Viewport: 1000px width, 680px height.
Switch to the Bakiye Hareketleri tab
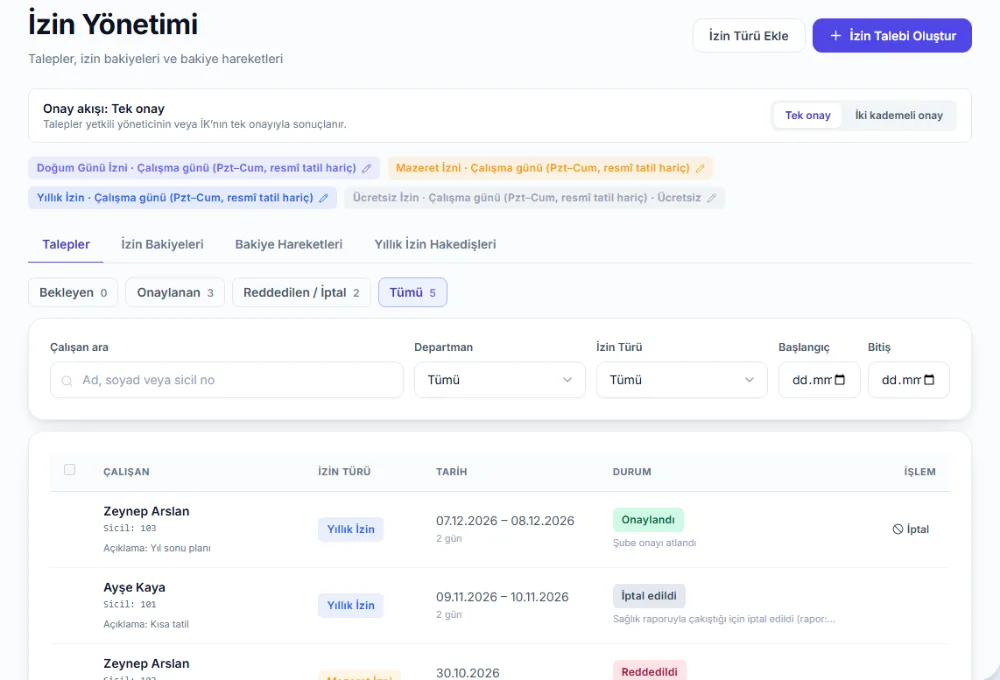289,244
